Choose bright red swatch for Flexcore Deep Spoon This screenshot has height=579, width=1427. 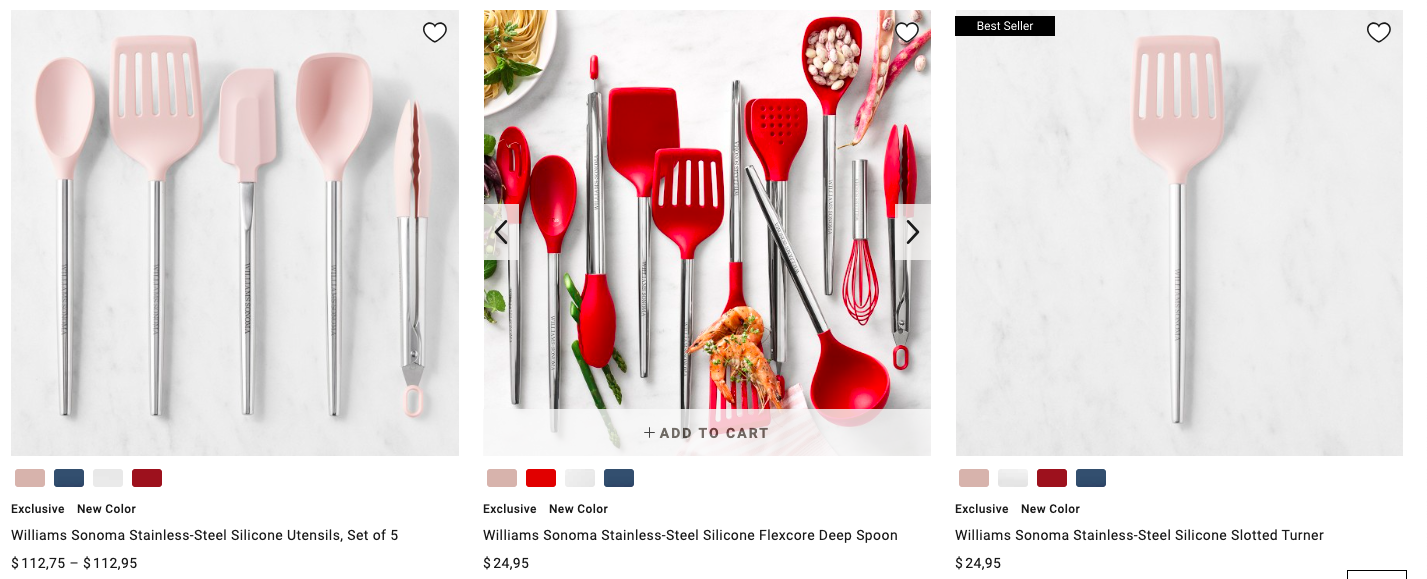coord(541,478)
